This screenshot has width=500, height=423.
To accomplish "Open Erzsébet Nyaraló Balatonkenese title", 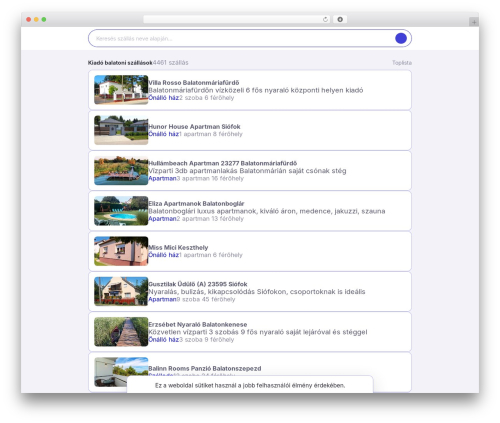I will coord(198,324).
